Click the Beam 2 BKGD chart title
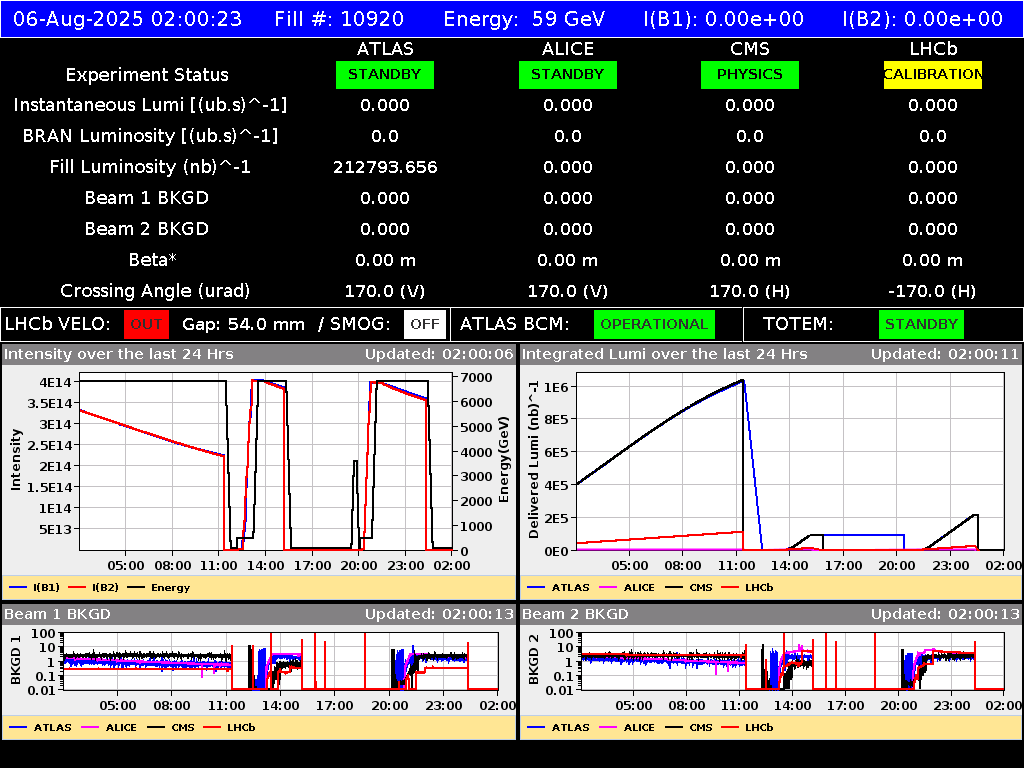This screenshot has width=1024, height=768. coord(575,614)
